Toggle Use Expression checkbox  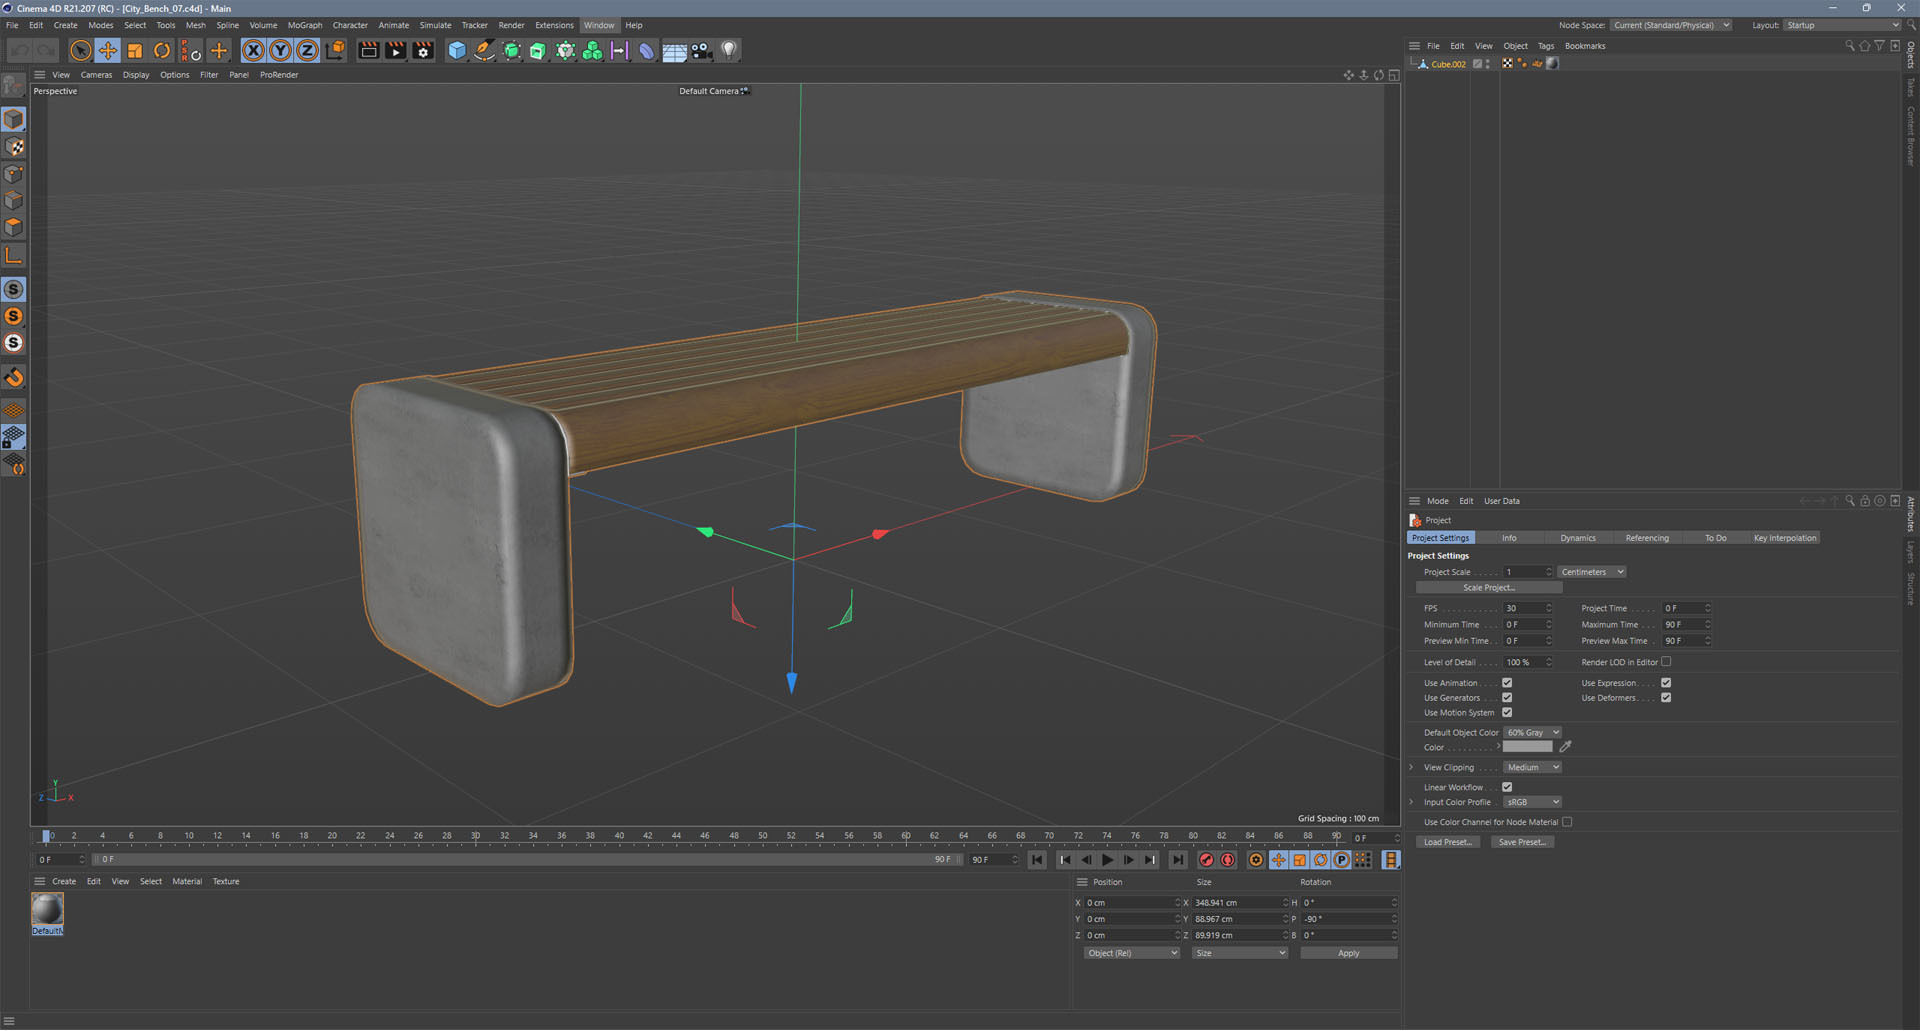click(x=1666, y=683)
